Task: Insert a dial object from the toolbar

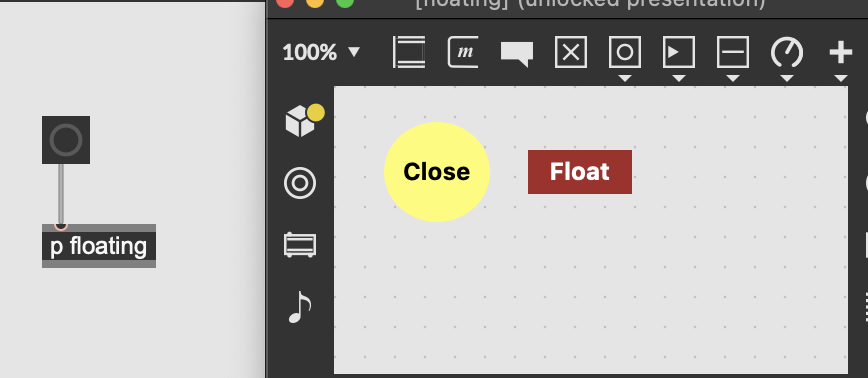Action: 787,53
